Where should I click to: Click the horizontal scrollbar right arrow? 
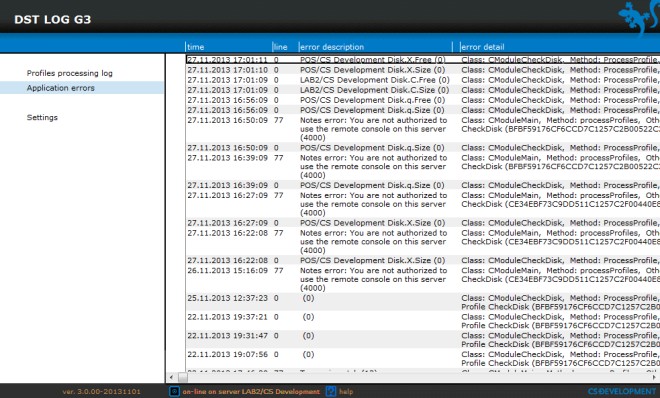[x=655, y=377]
